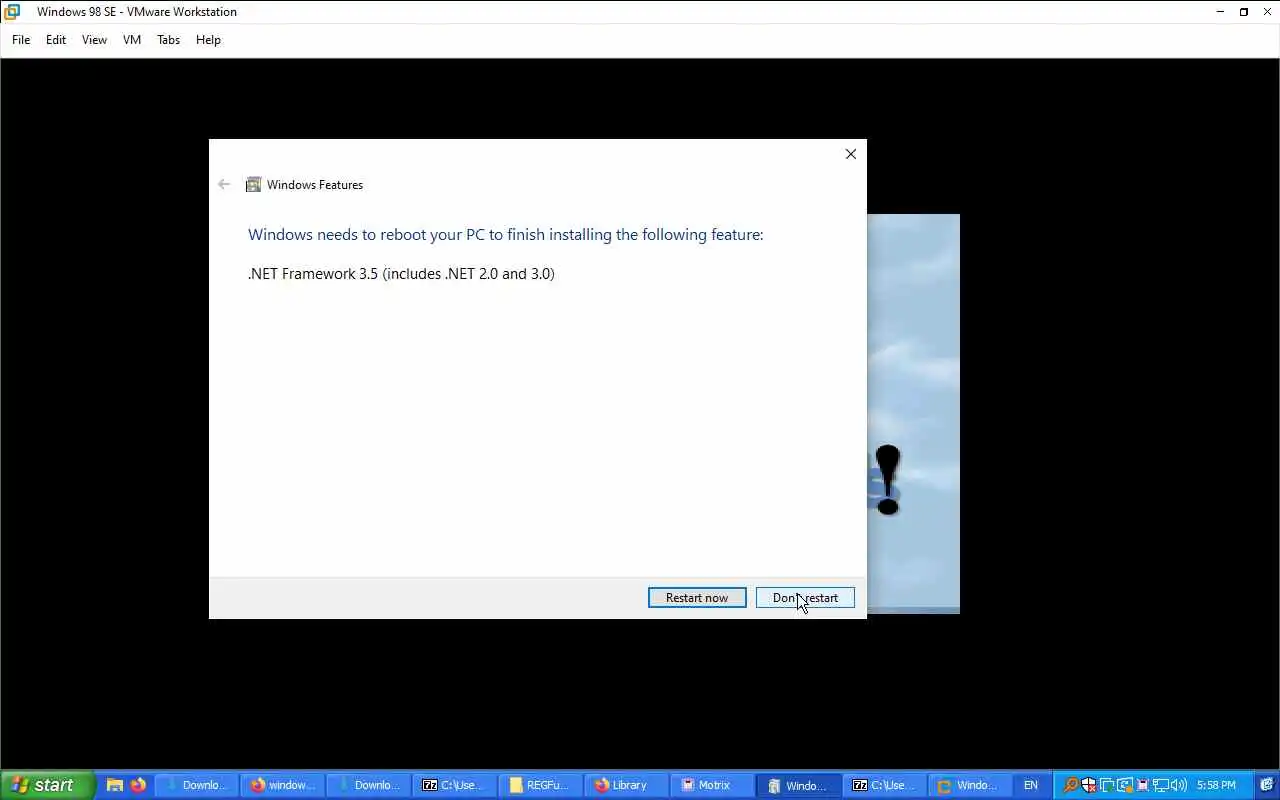Open the XP start menu
The height and width of the screenshot is (800, 1280).
(47, 785)
